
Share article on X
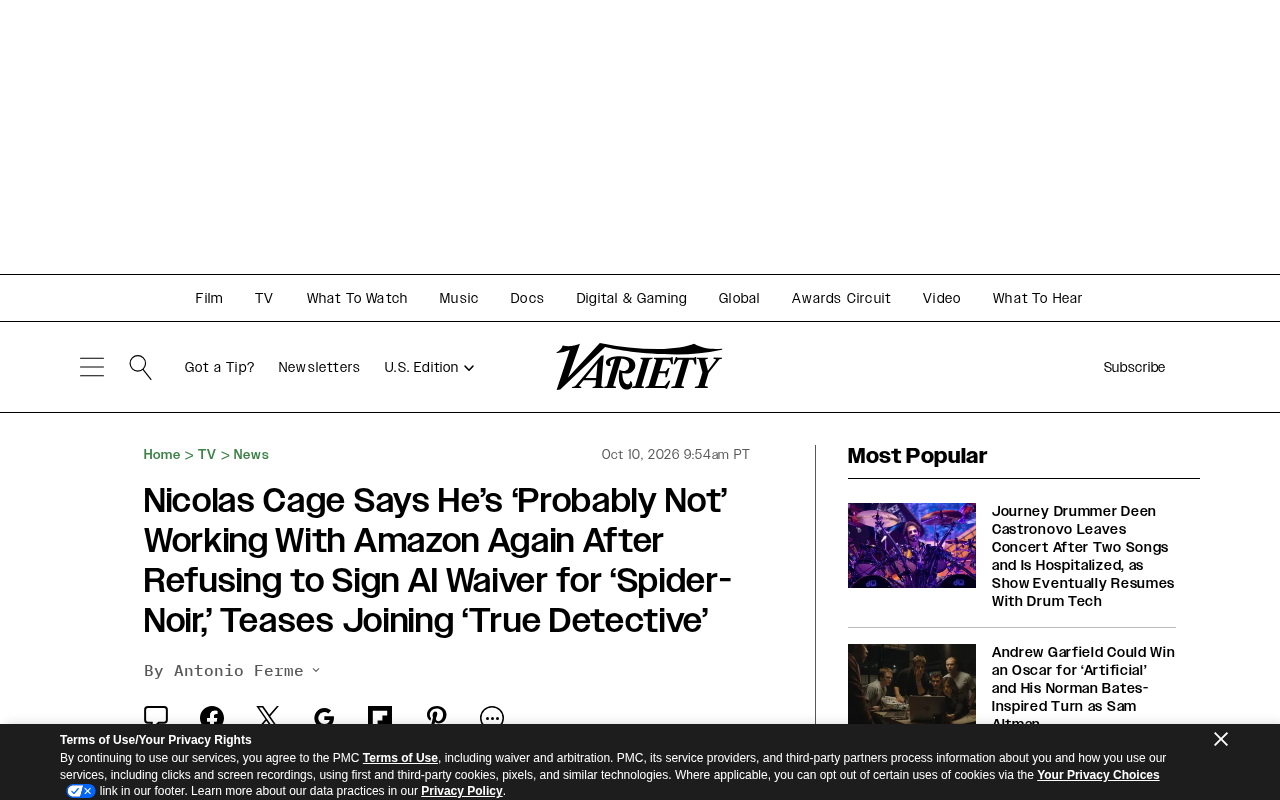268,717
